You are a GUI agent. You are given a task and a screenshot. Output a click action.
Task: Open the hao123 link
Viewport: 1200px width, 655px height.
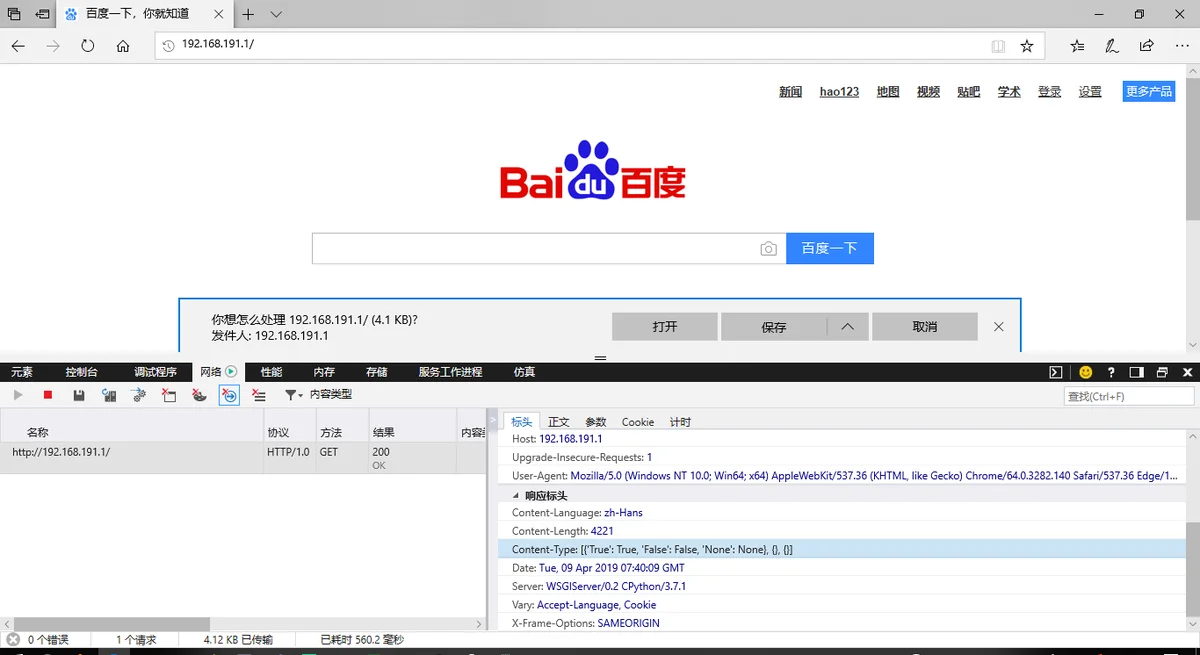click(840, 92)
